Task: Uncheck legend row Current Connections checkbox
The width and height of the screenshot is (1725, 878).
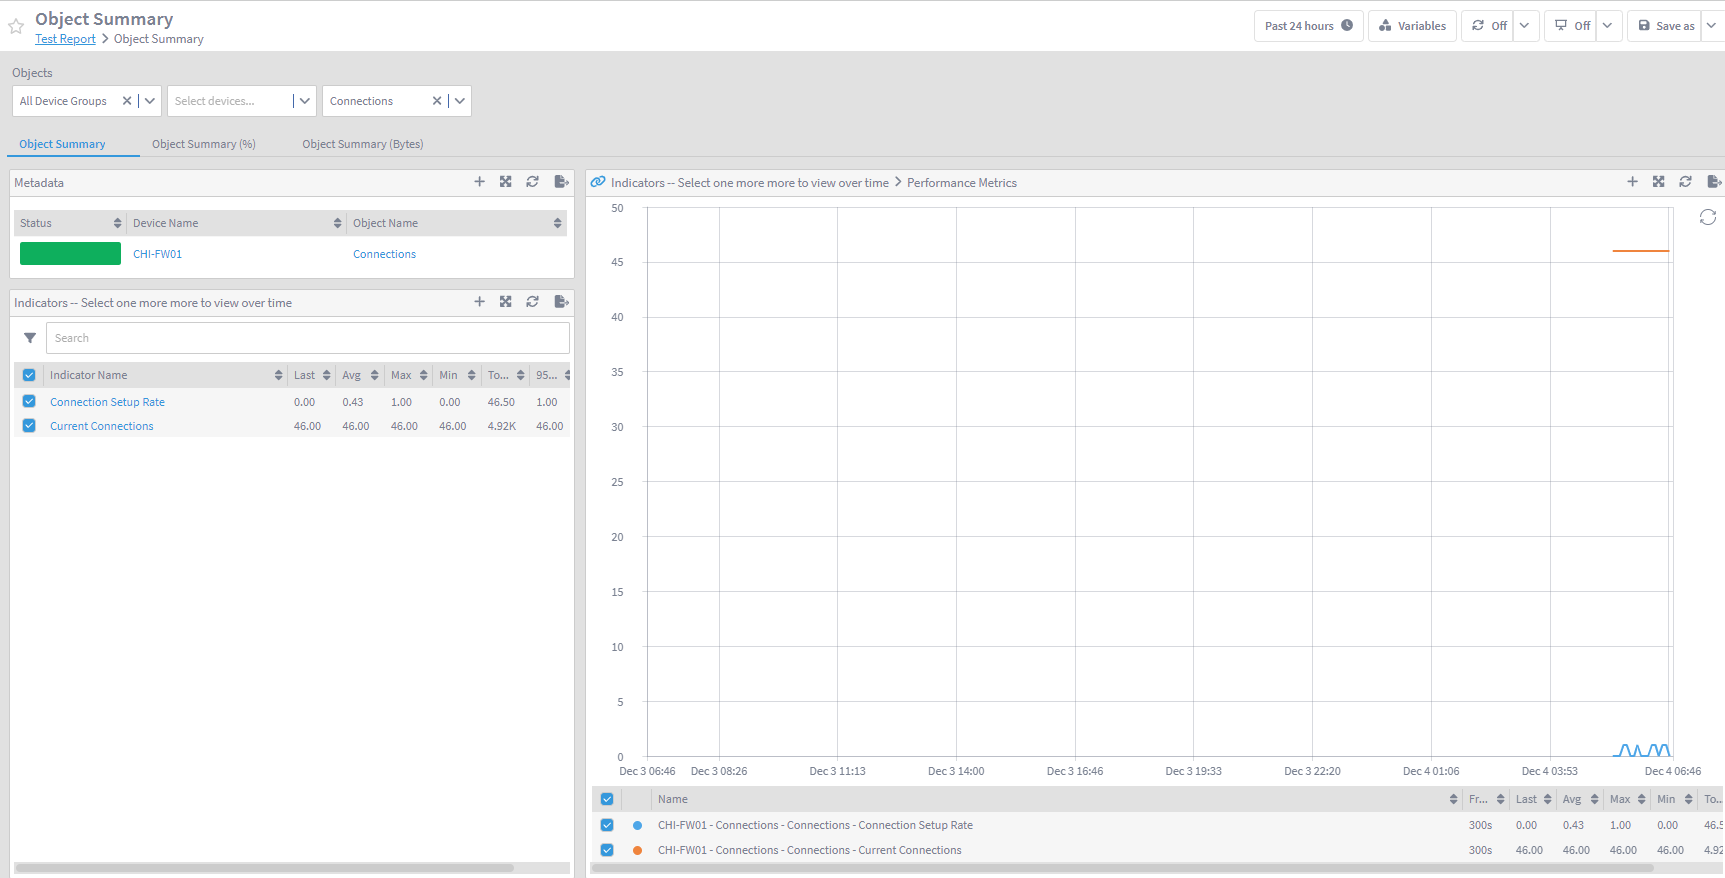Action: [x=607, y=850]
